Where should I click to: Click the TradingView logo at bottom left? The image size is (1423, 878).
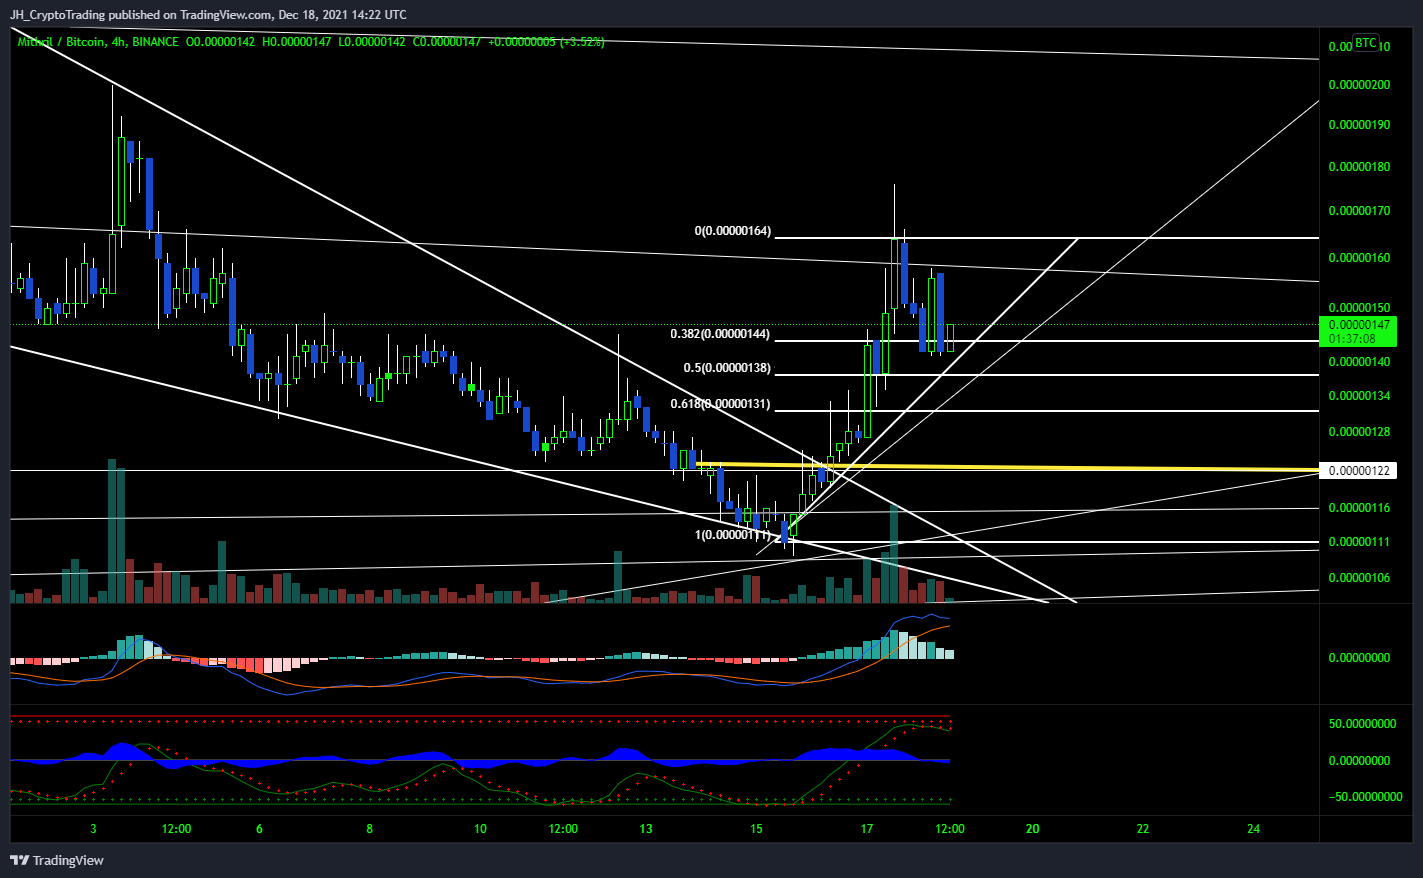point(57,860)
